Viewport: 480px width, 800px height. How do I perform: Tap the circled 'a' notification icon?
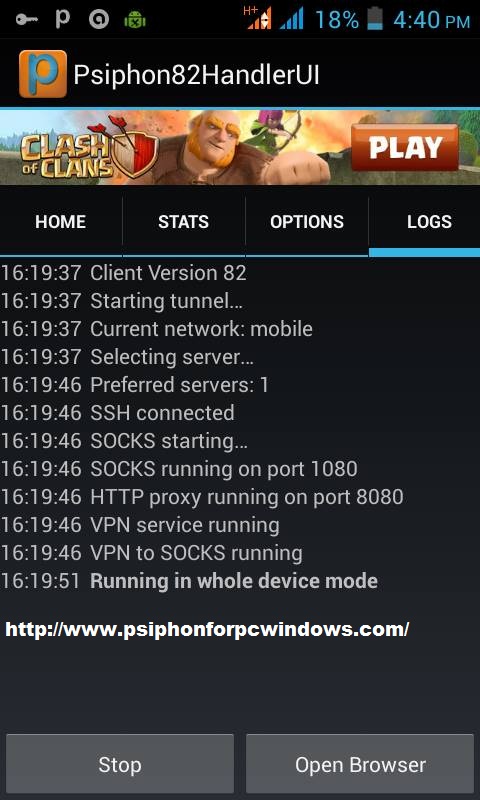click(x=98, y=19)
